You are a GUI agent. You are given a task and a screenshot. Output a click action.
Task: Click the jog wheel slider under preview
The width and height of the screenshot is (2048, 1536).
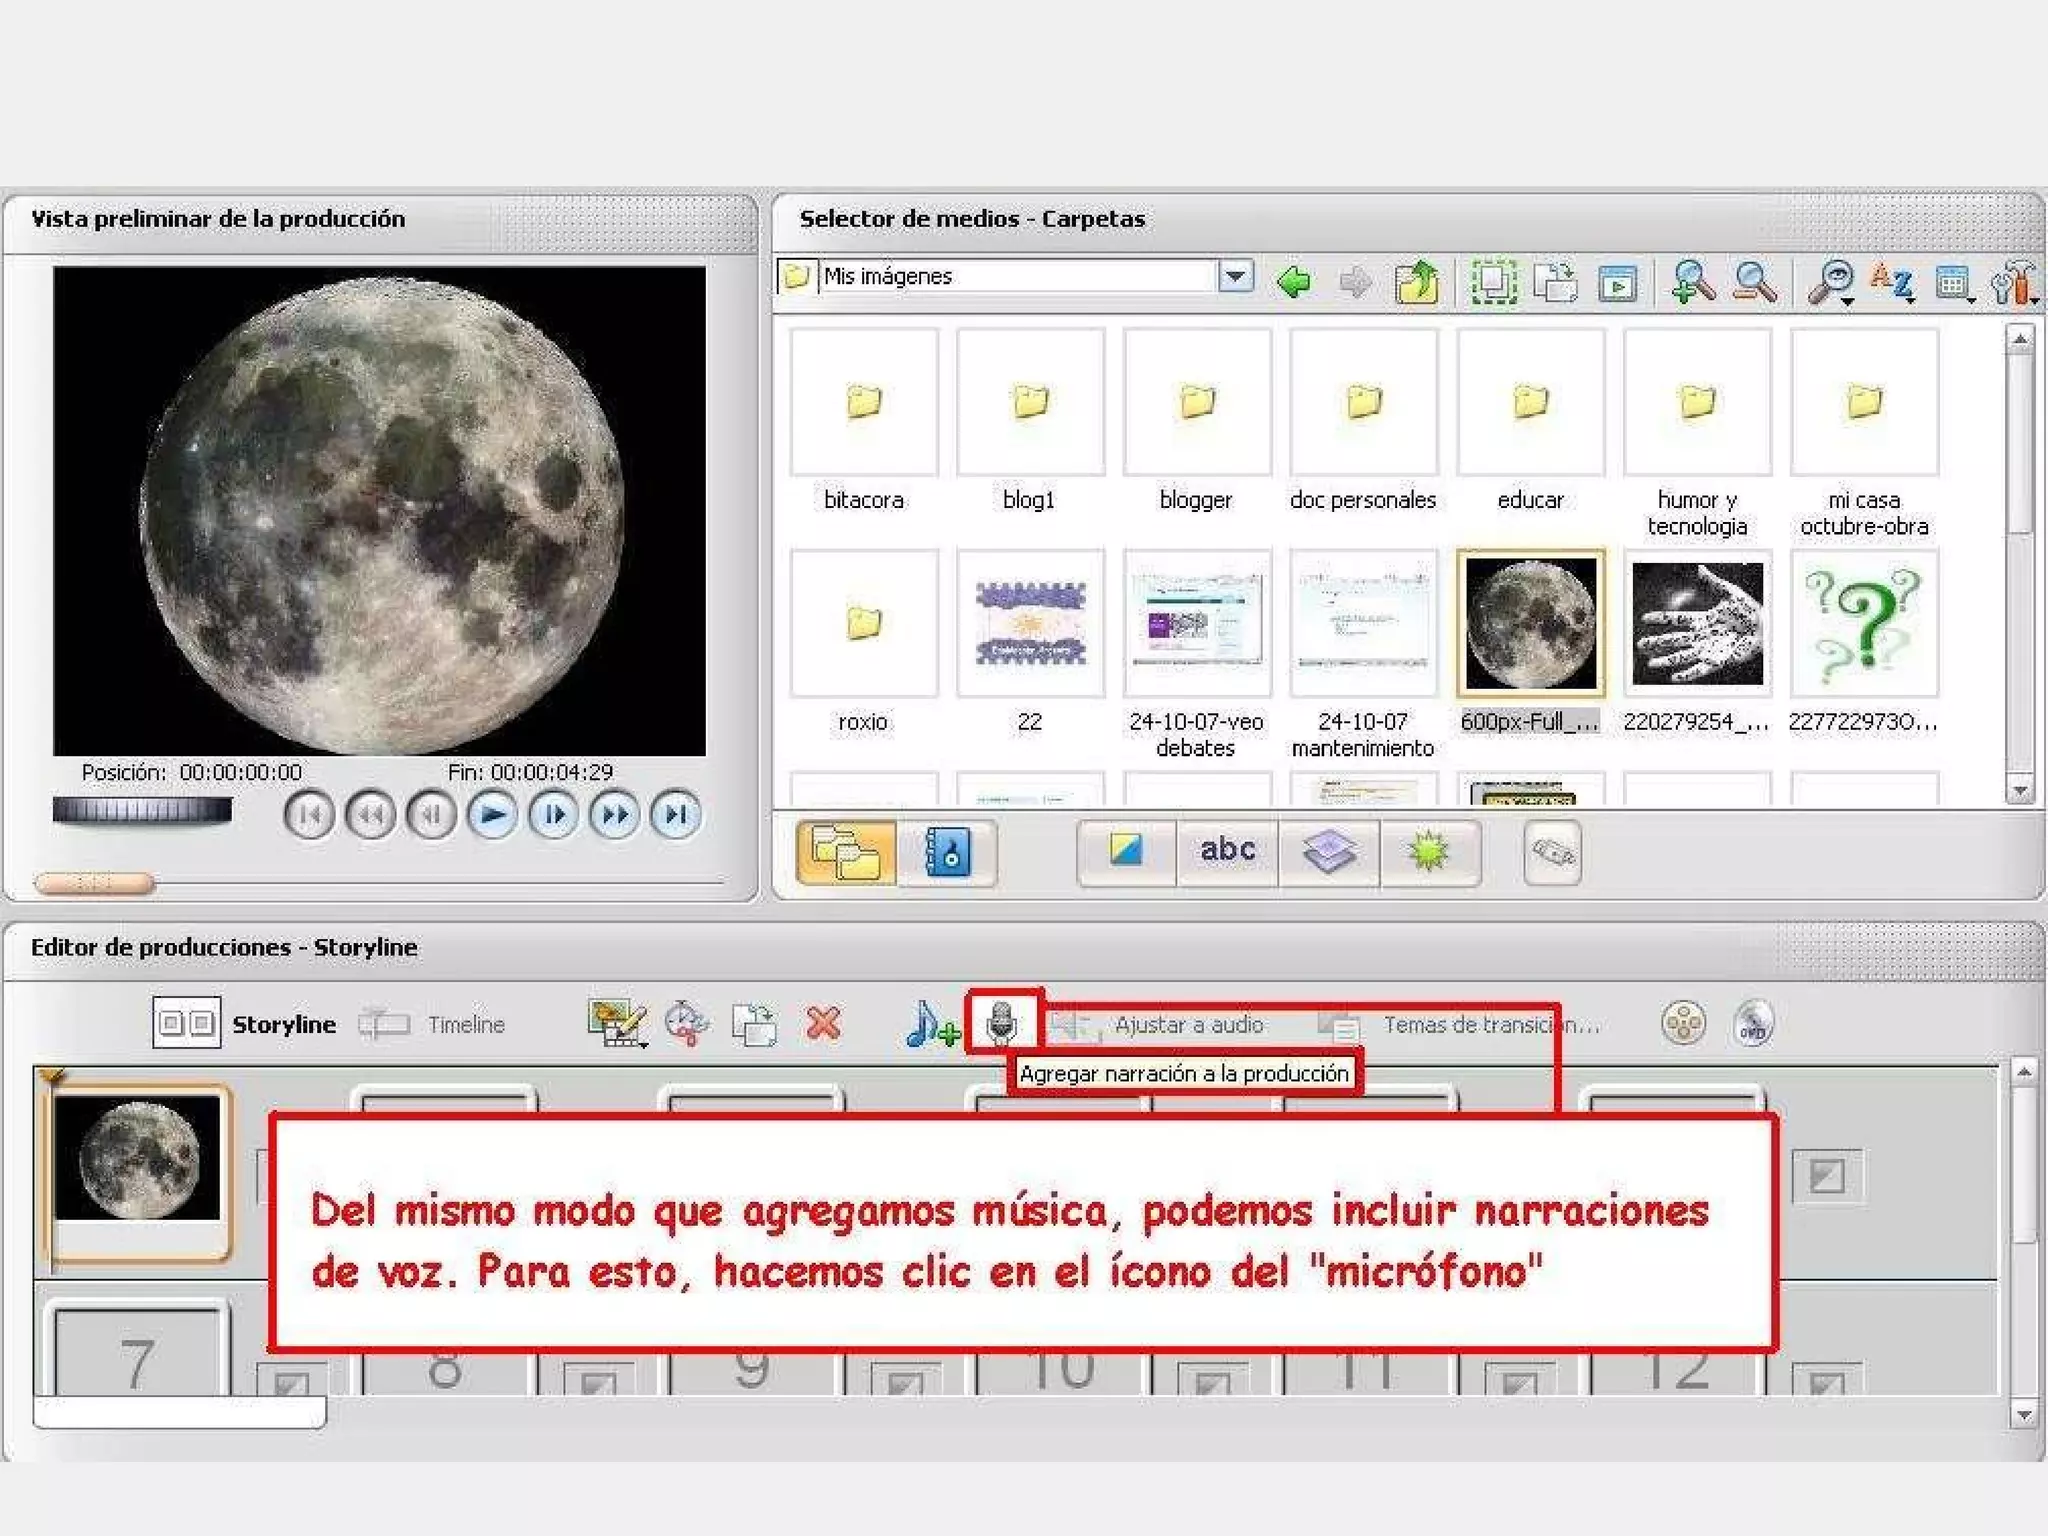[x=142, y=810]
